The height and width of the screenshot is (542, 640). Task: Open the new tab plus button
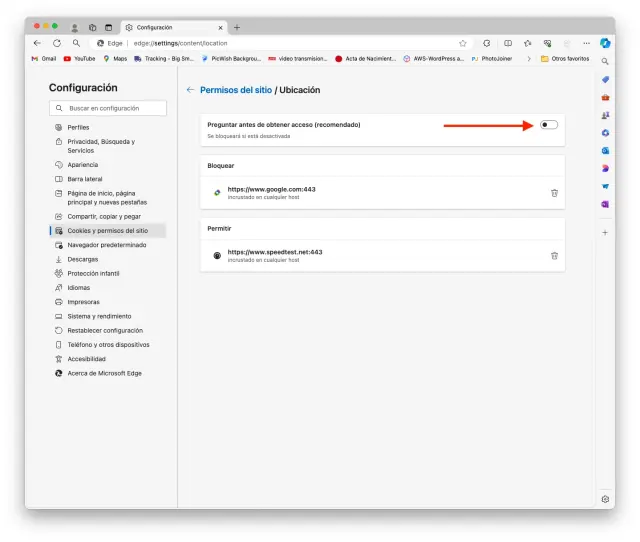237,27
